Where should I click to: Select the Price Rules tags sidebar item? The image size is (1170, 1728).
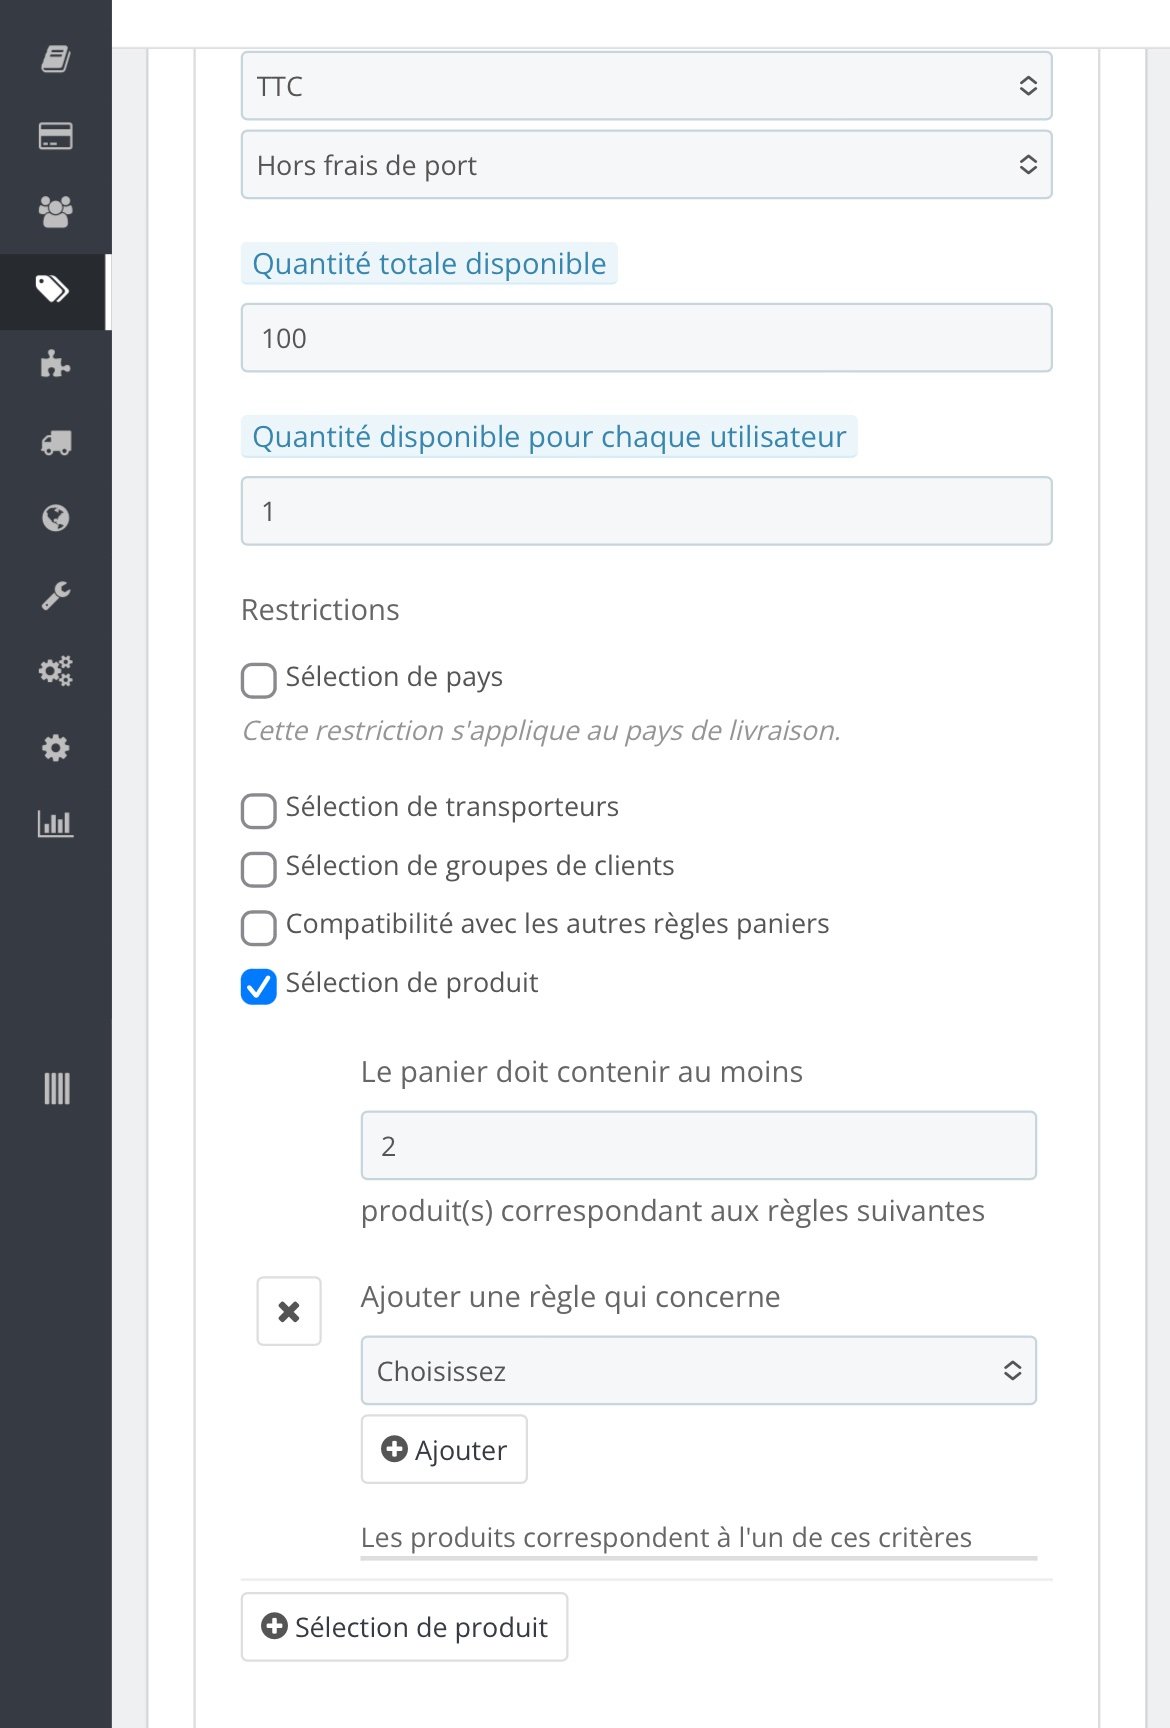[x=55, y=290]
